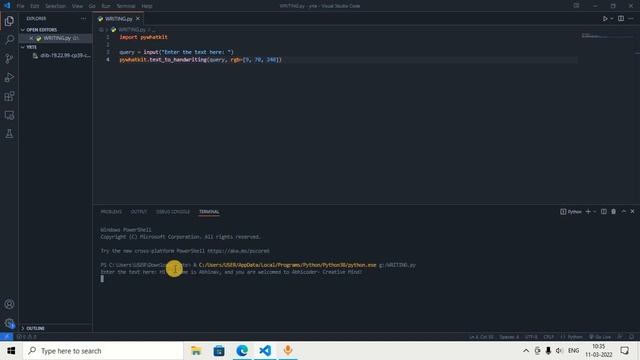Open Microsoft Edge from the taskbar
640x360 pixels.
point(242,351)
